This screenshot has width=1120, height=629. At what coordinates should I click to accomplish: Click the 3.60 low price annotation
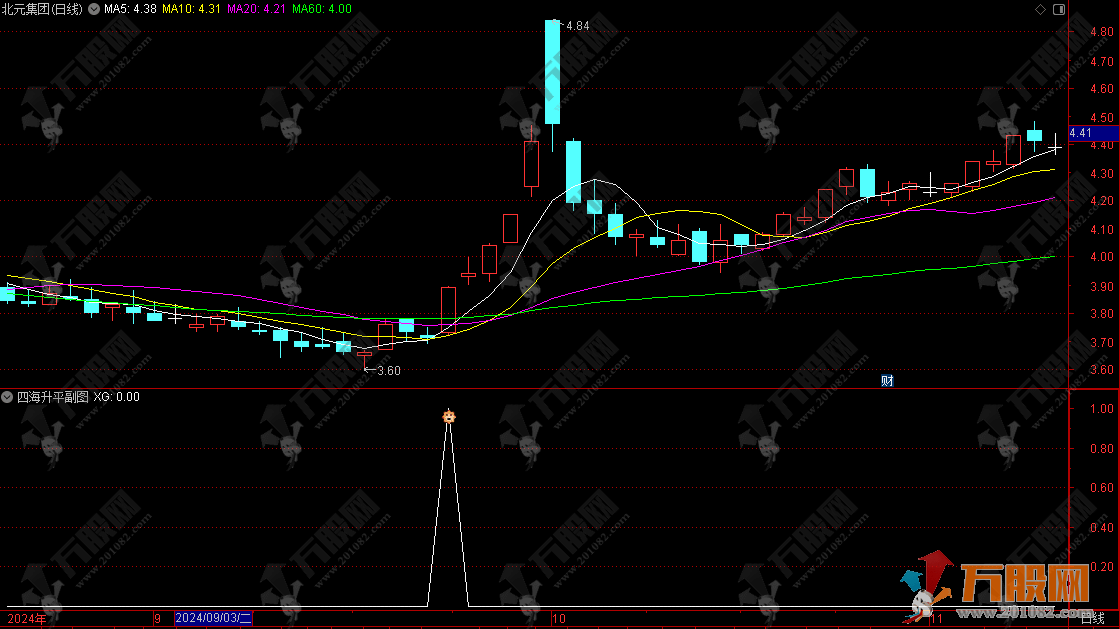pos(389,371)
